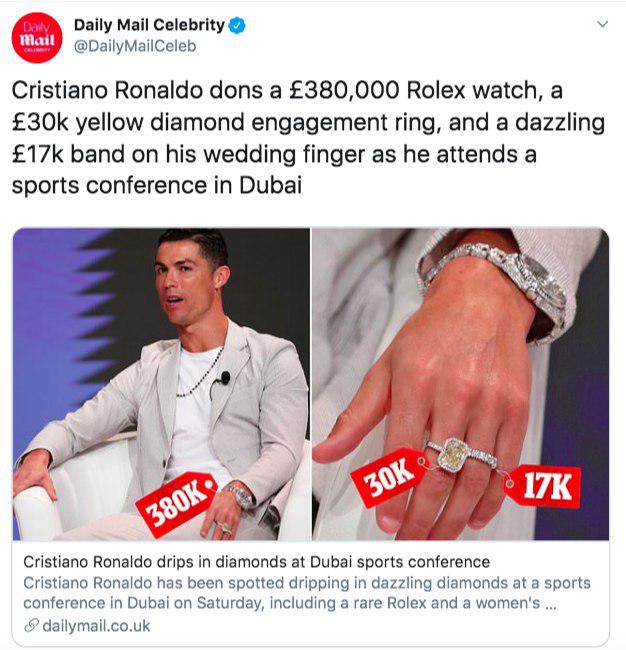Click the grey article preview description

click(307, 593)
